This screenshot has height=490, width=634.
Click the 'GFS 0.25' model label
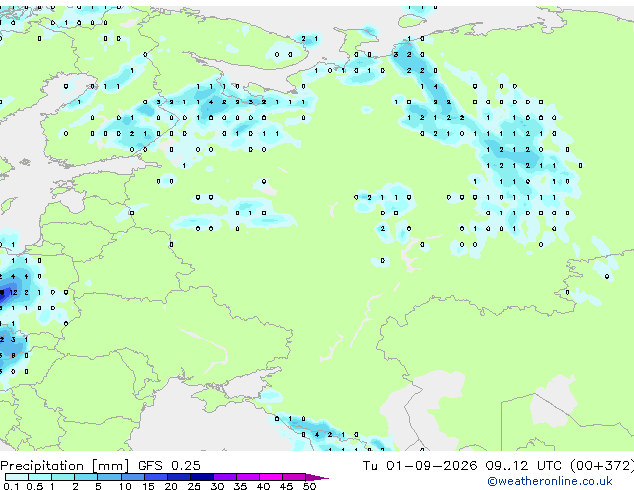169,465
